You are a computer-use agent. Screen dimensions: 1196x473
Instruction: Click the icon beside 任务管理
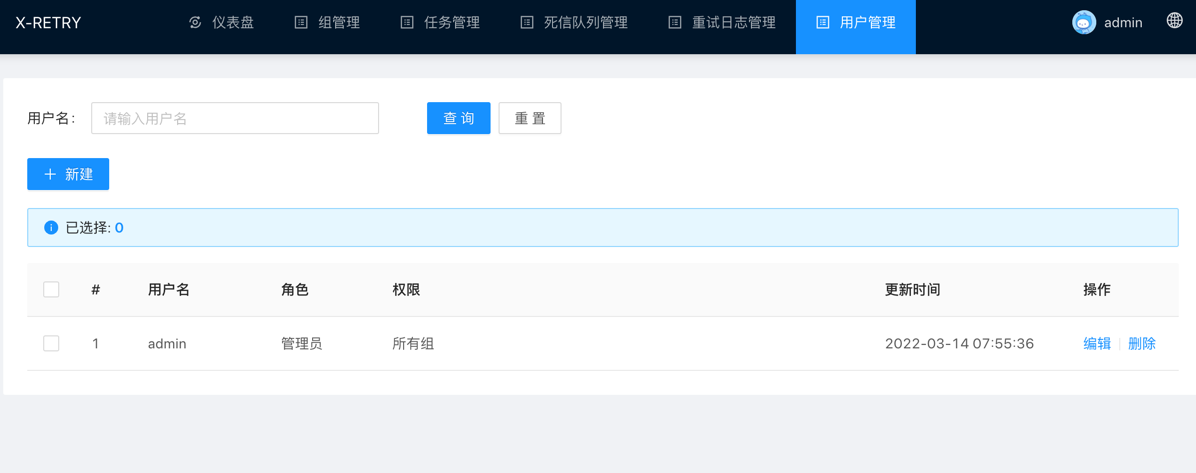click(x=407, y=22)
